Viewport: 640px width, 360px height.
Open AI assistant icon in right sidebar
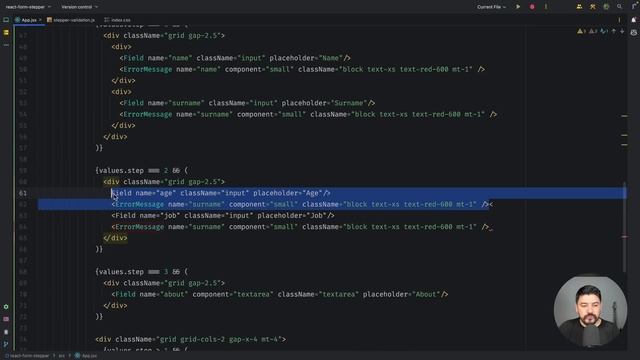(634, 32)
